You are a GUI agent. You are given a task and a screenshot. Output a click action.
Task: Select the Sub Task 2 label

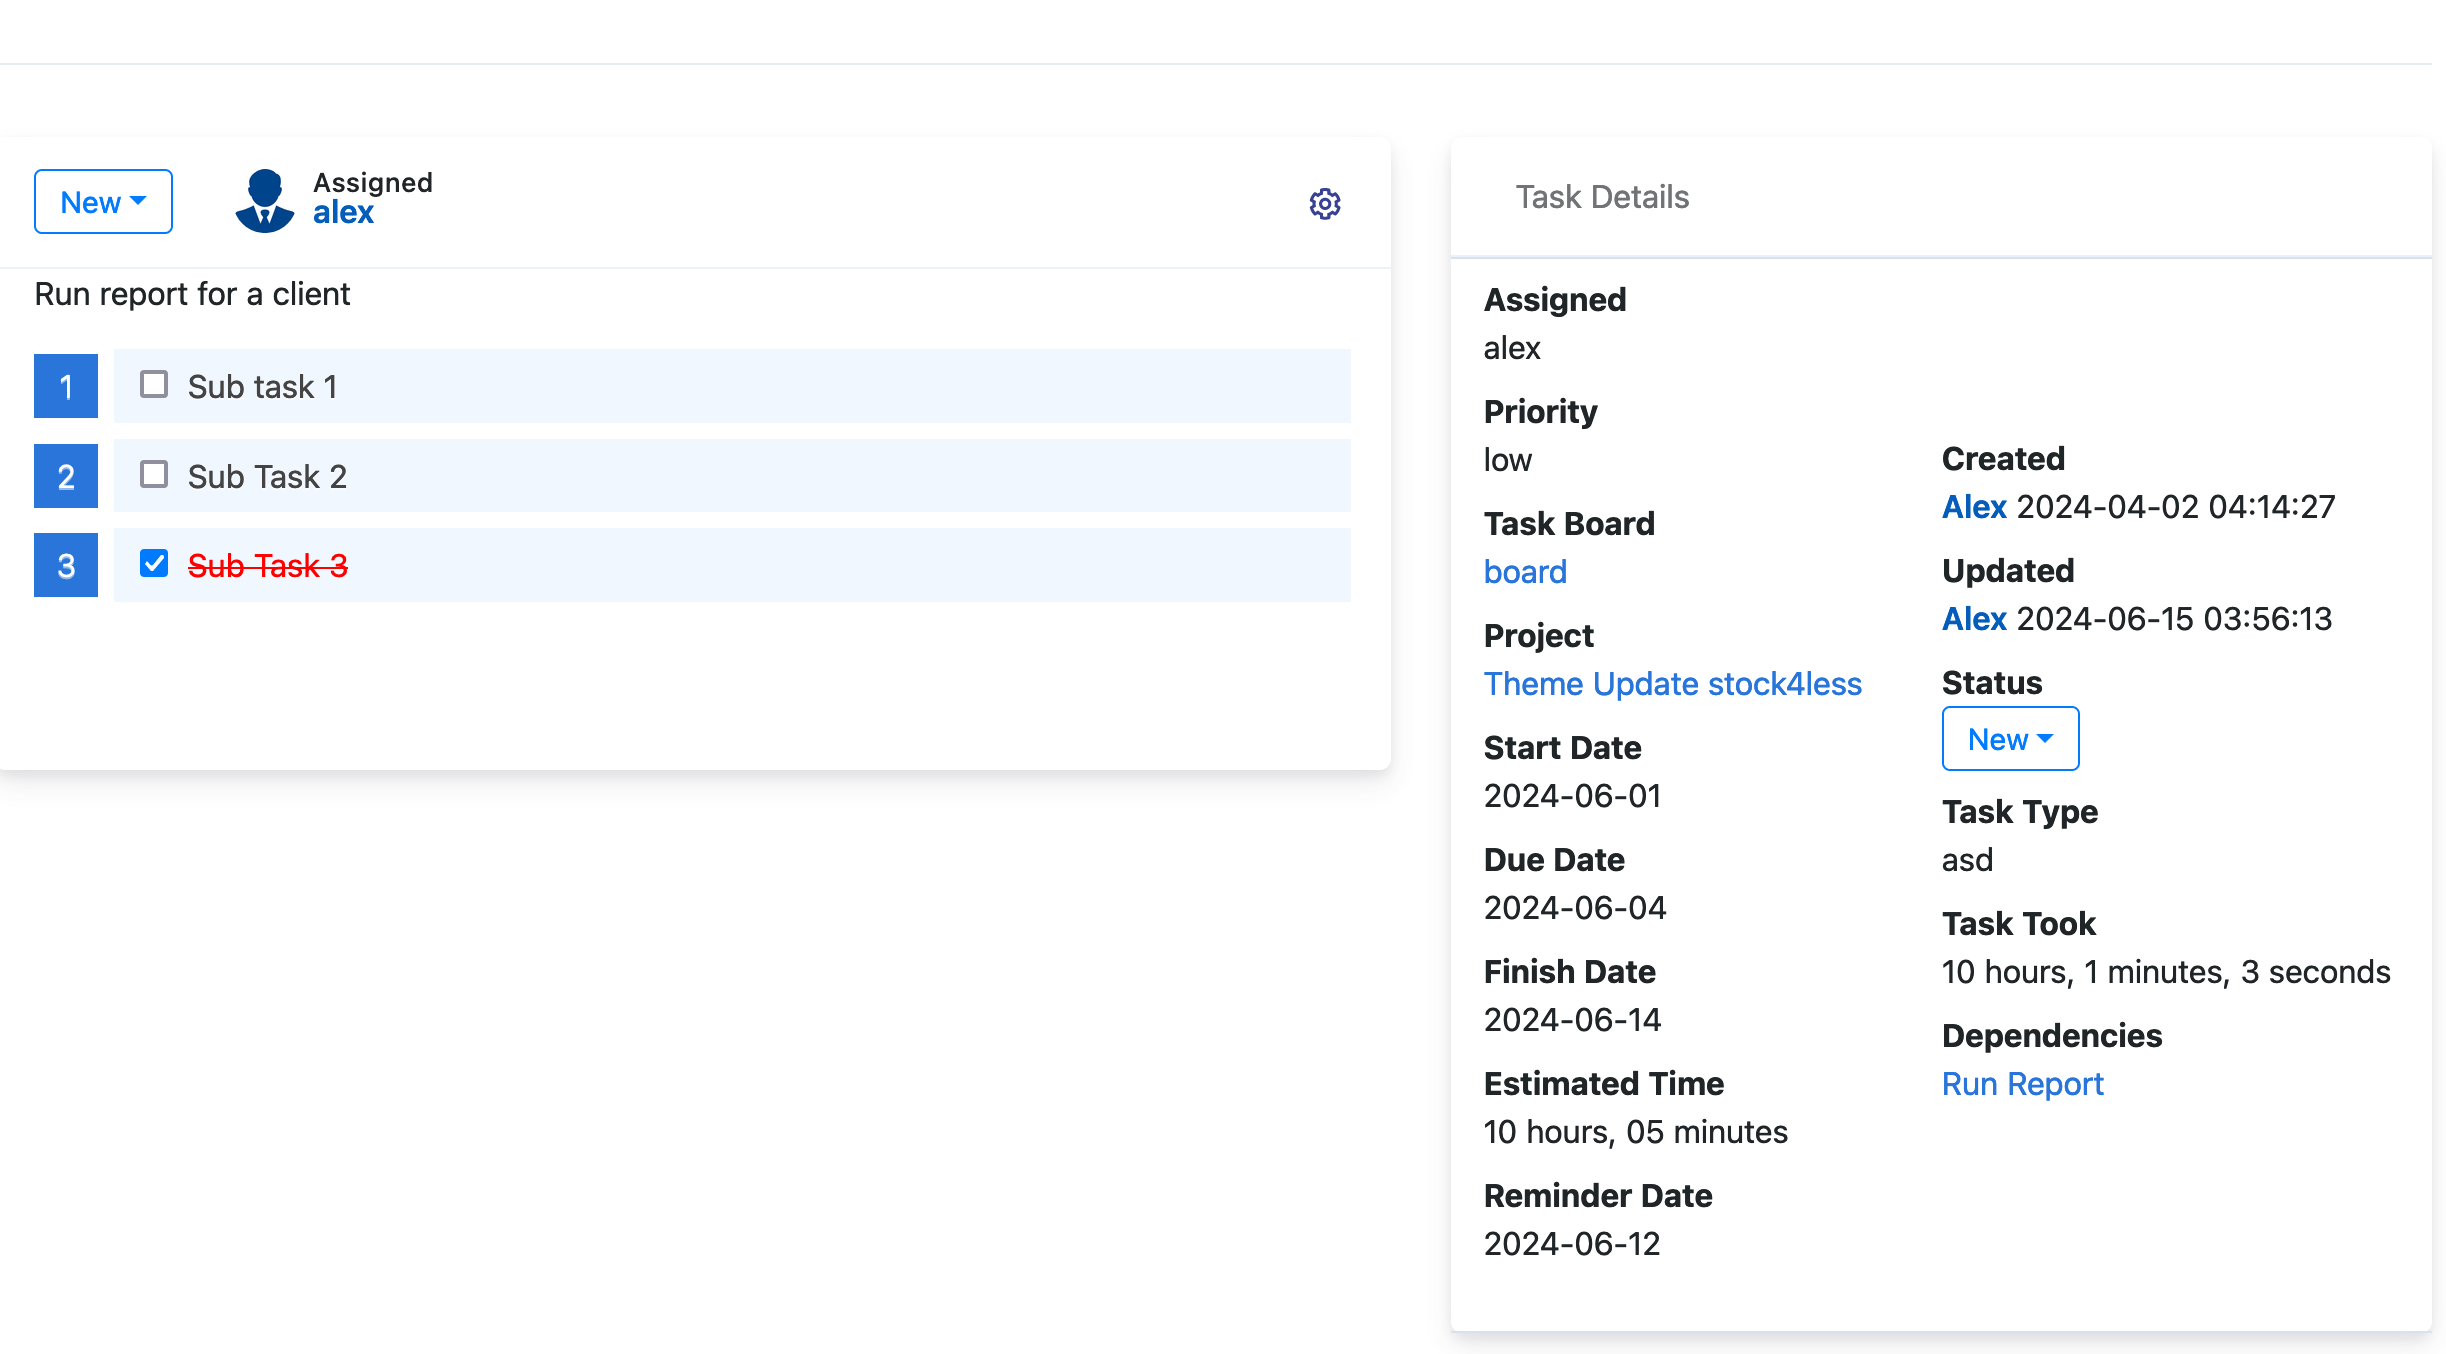click(x=266, y=475)
